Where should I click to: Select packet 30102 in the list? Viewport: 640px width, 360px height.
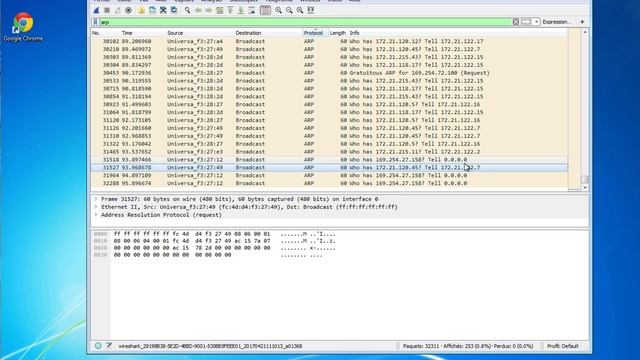(x=329, y=41)
